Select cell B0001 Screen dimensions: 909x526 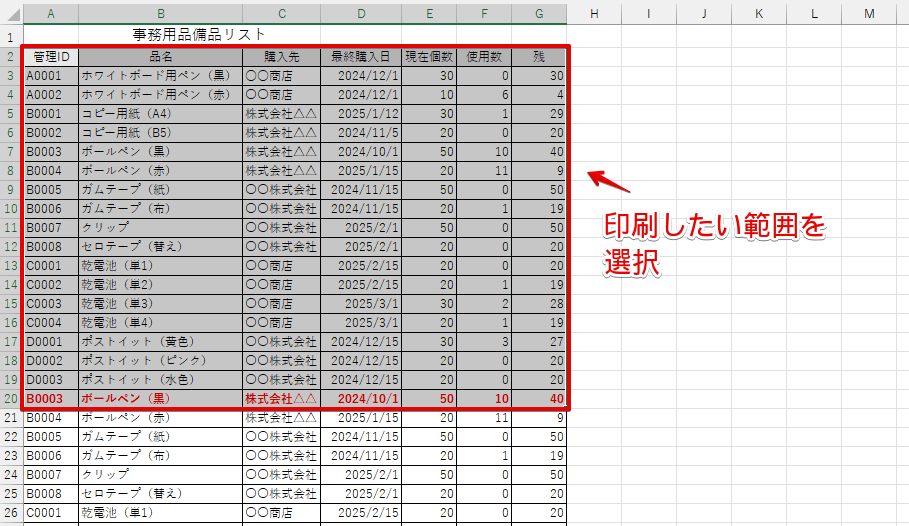pyautogui.click(x=51, y=114)
